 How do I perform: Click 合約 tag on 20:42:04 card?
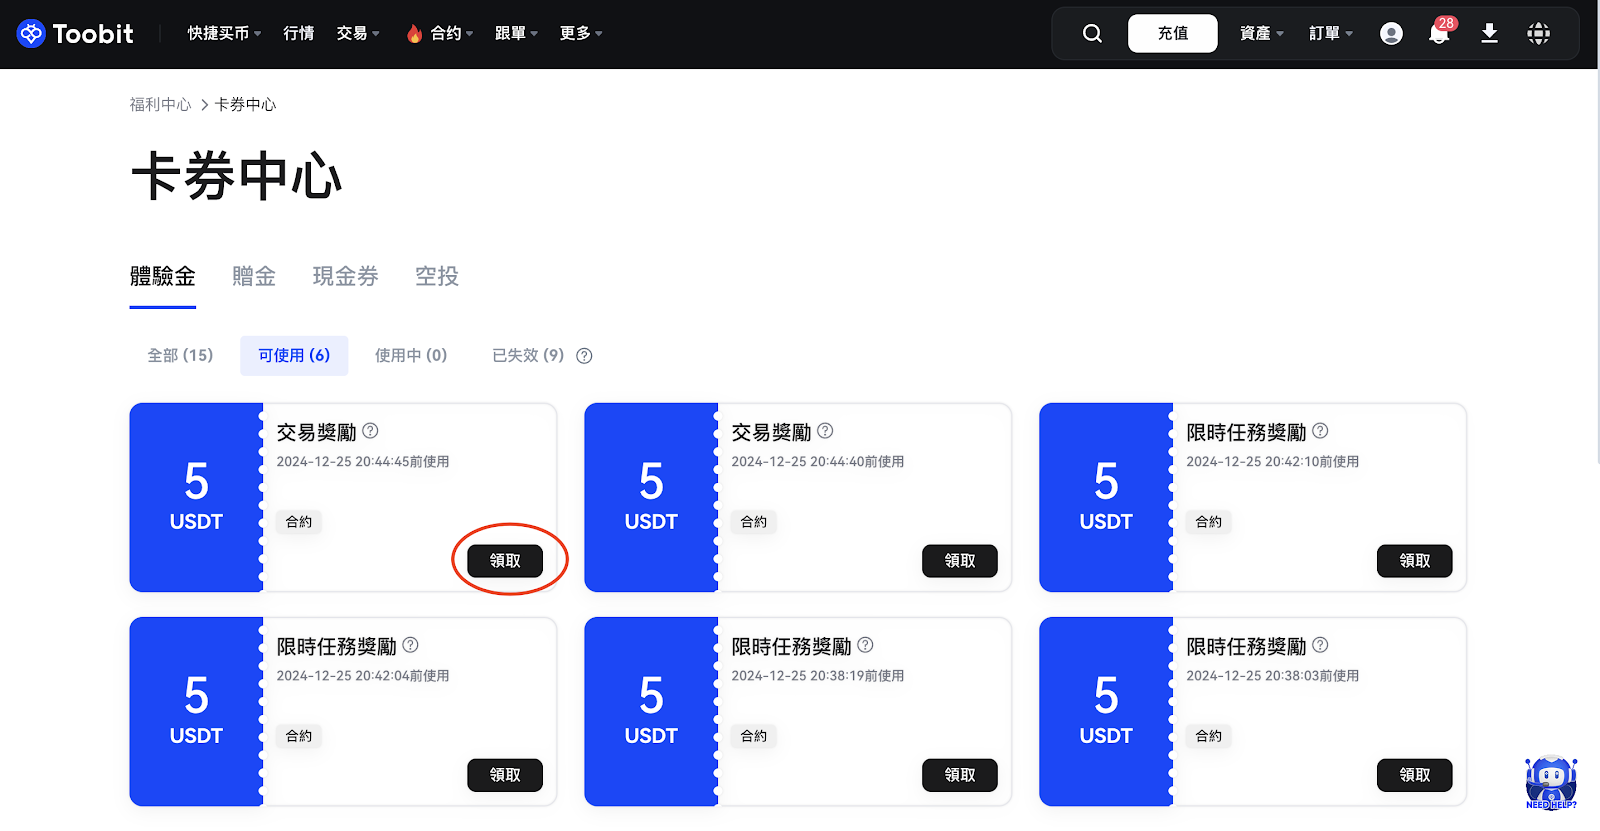(299, 736)
